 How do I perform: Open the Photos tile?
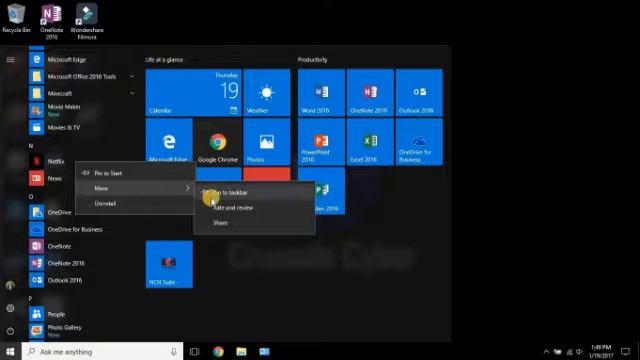[267, 142]
